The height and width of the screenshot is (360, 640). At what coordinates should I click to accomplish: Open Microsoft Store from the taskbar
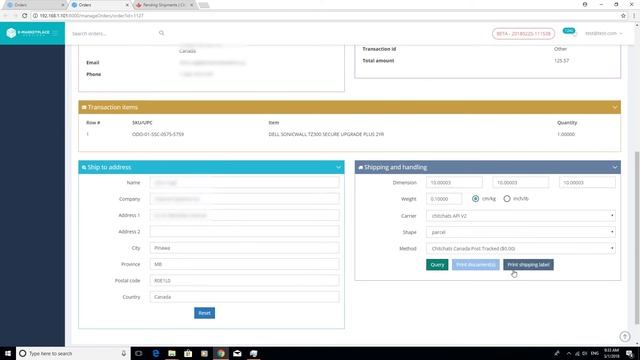(188, 353)
